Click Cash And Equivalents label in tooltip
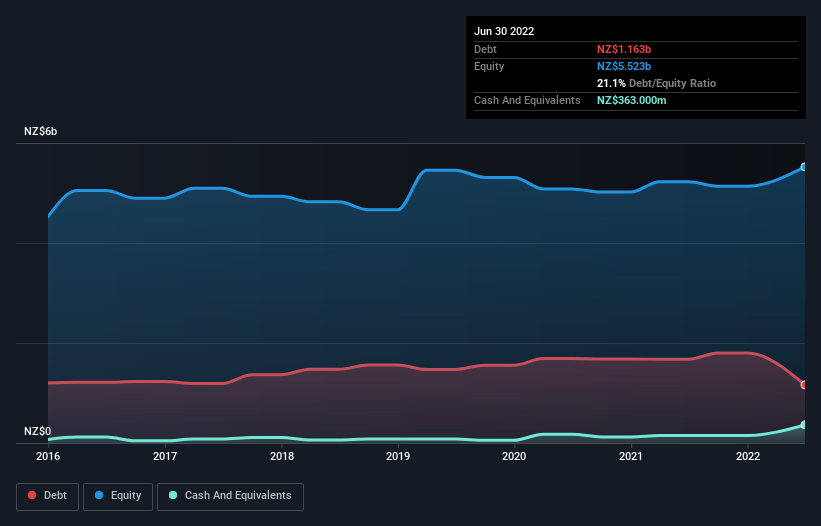This screenshot has height=526, width=821. pos(527,100)
